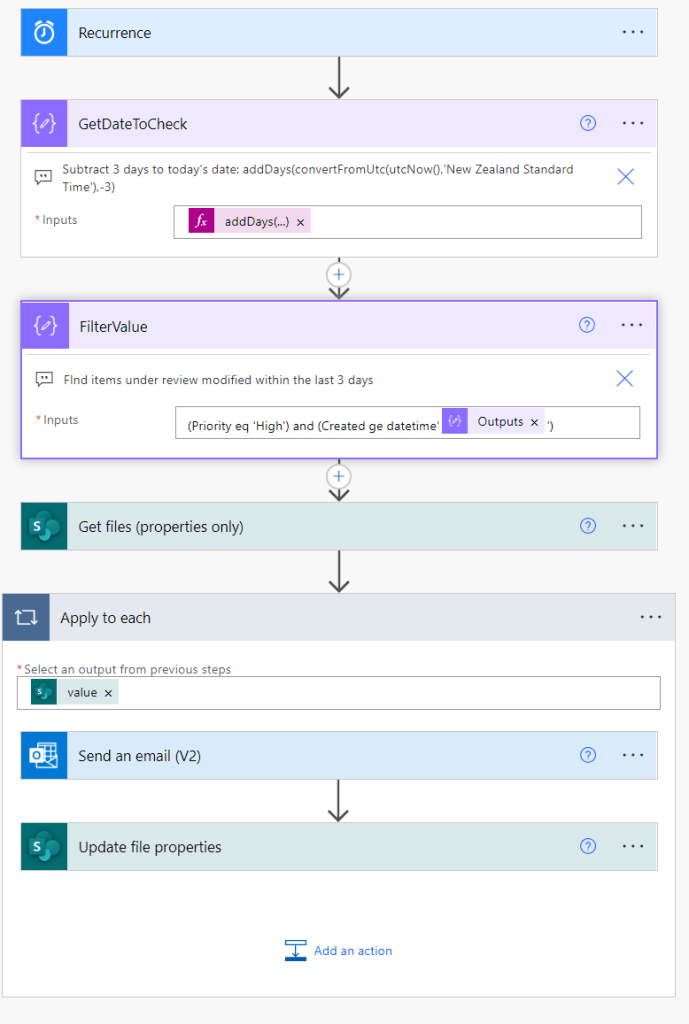The height and width of the screenshot is (1024, 689).
Task: Remove the addDays expression token
Action: (x=300, y=222)
